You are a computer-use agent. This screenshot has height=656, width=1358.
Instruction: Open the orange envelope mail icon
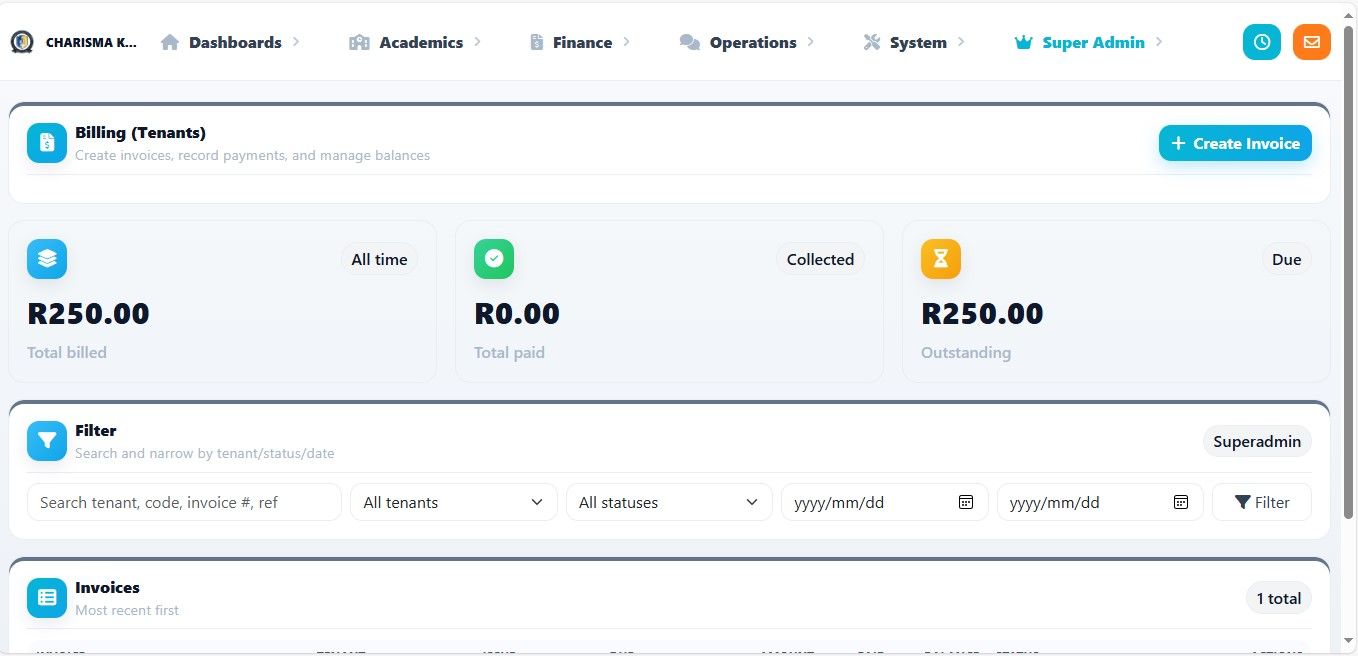pos(1311,42)
